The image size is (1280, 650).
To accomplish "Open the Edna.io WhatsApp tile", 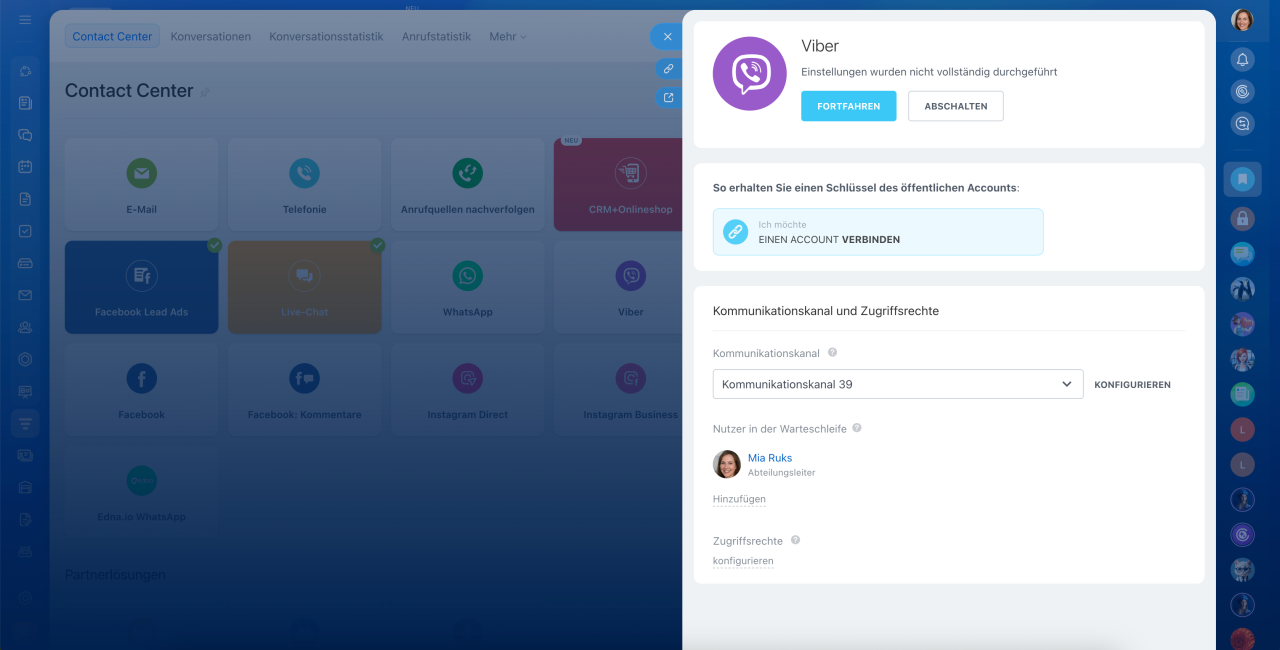I will 141,493.
